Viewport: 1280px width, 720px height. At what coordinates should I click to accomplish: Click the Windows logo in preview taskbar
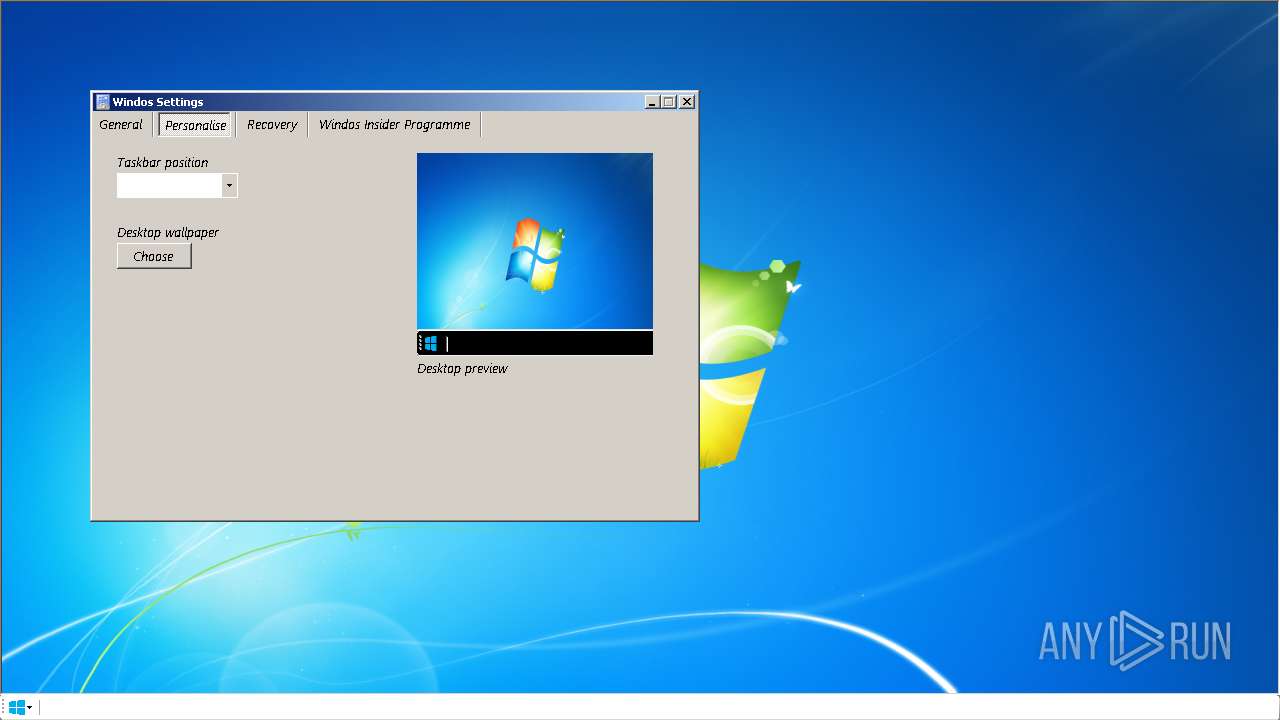click(x=431, y=344)
